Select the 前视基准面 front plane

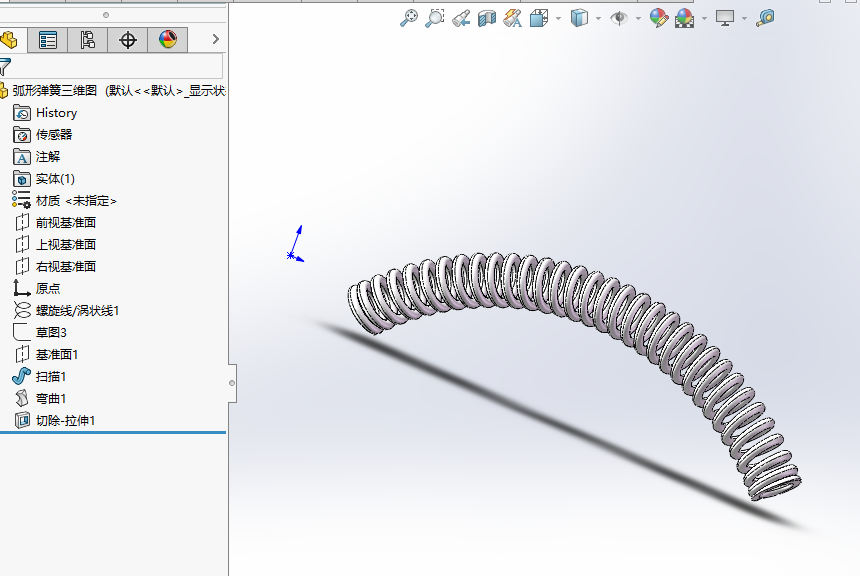[54, 223]
